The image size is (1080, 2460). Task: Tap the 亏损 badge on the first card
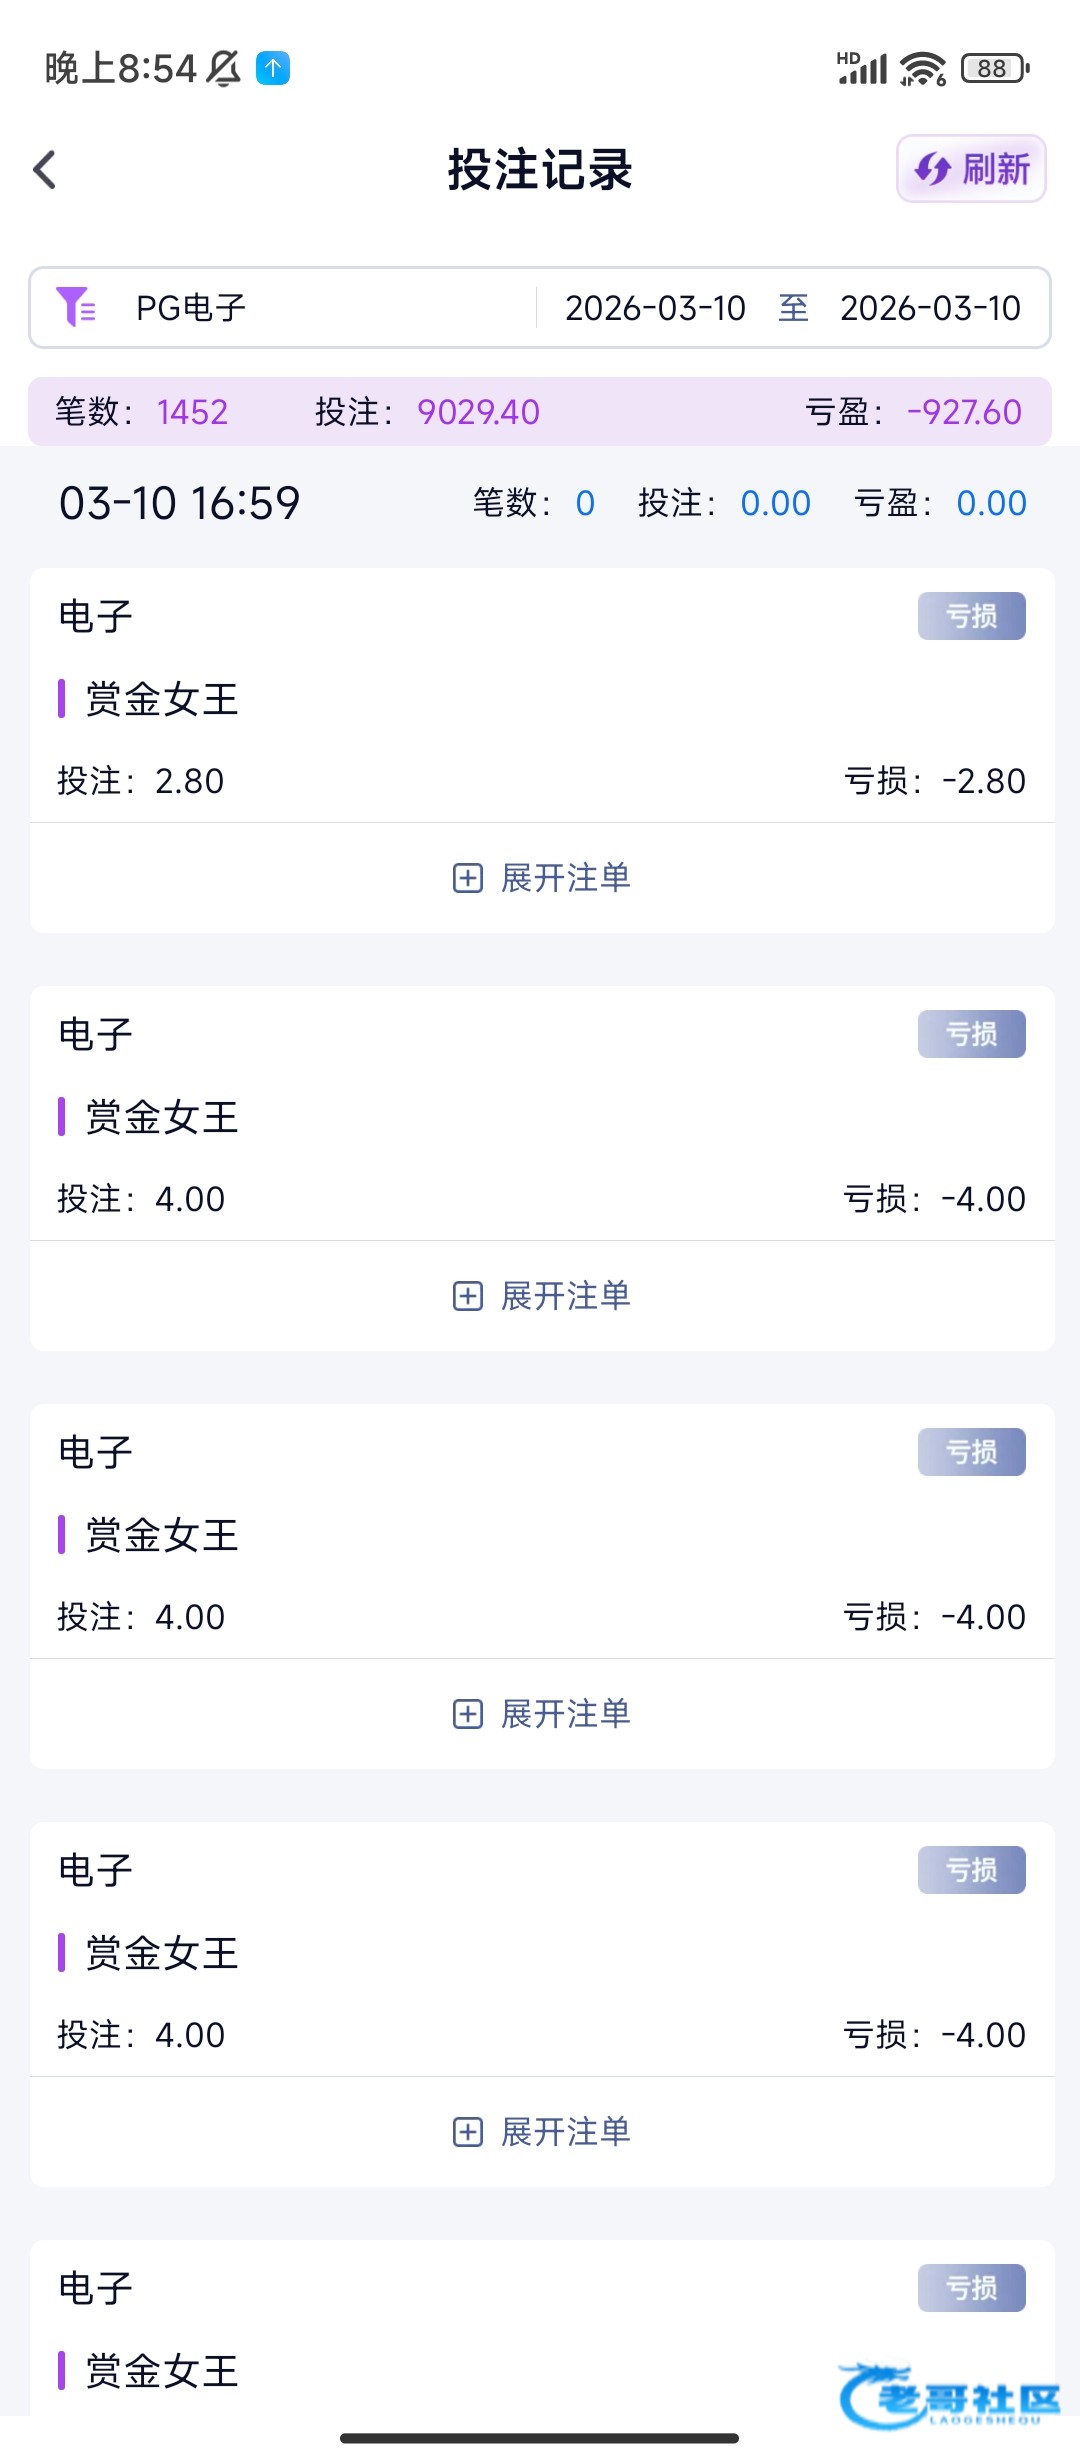(971, 616)
